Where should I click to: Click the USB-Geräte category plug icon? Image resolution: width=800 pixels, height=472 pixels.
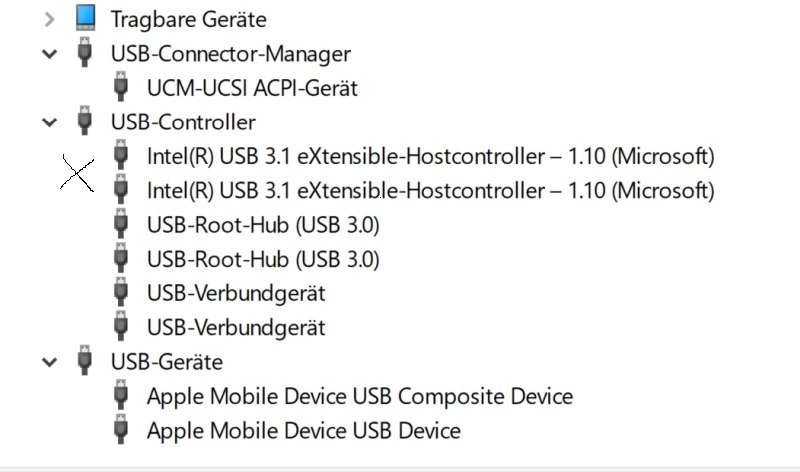point(85,360)
